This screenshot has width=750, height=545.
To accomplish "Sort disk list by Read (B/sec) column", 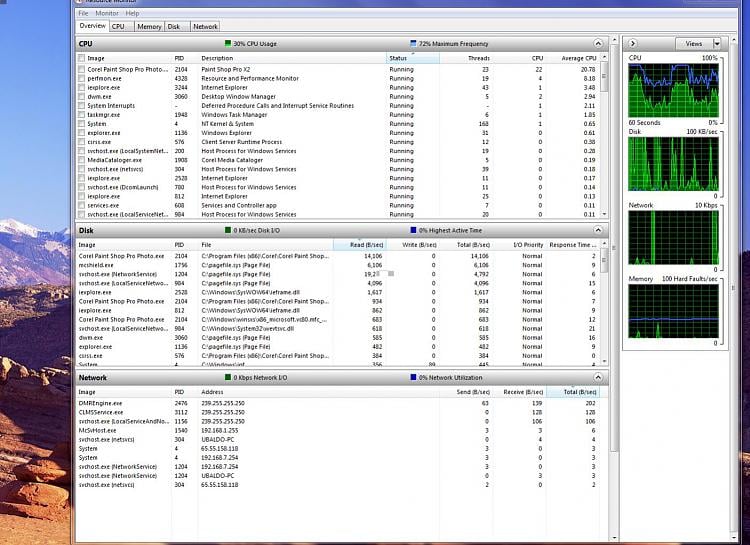I will coord(360,245).
